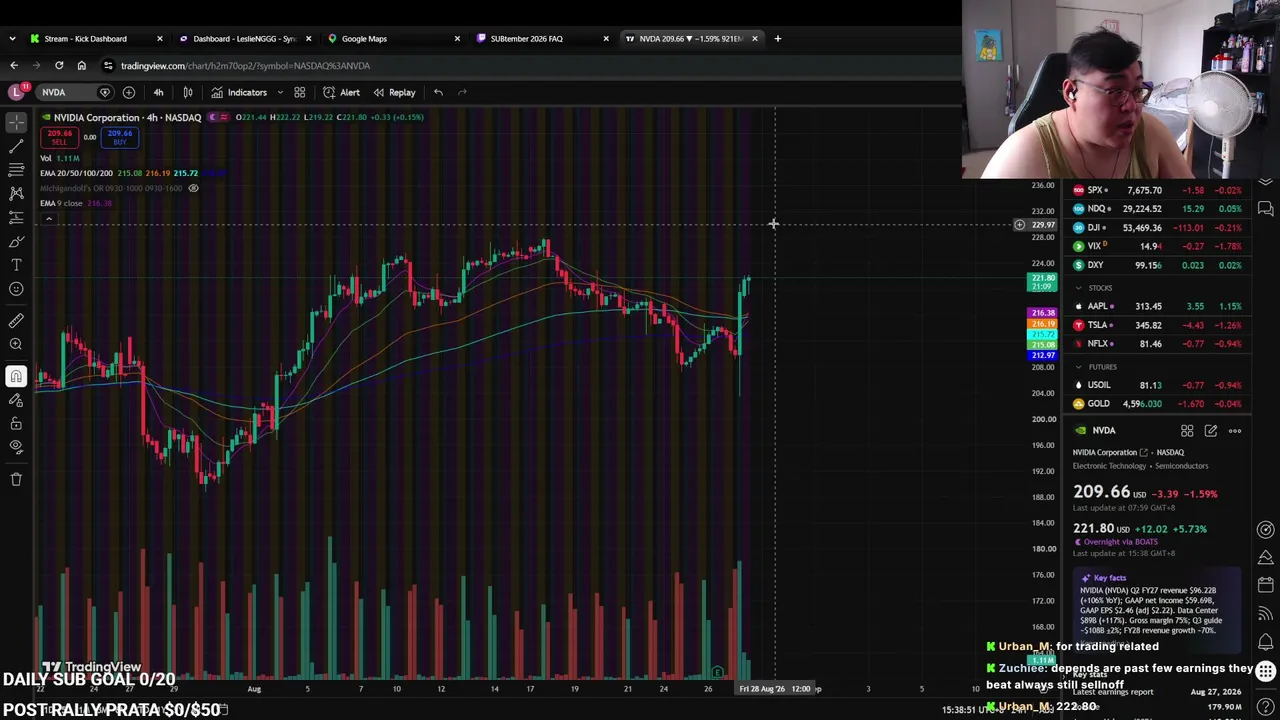Viewport: 1280px width, 720px height.
Task: Open the user profile menu avatar
Action: click(15, 92)
